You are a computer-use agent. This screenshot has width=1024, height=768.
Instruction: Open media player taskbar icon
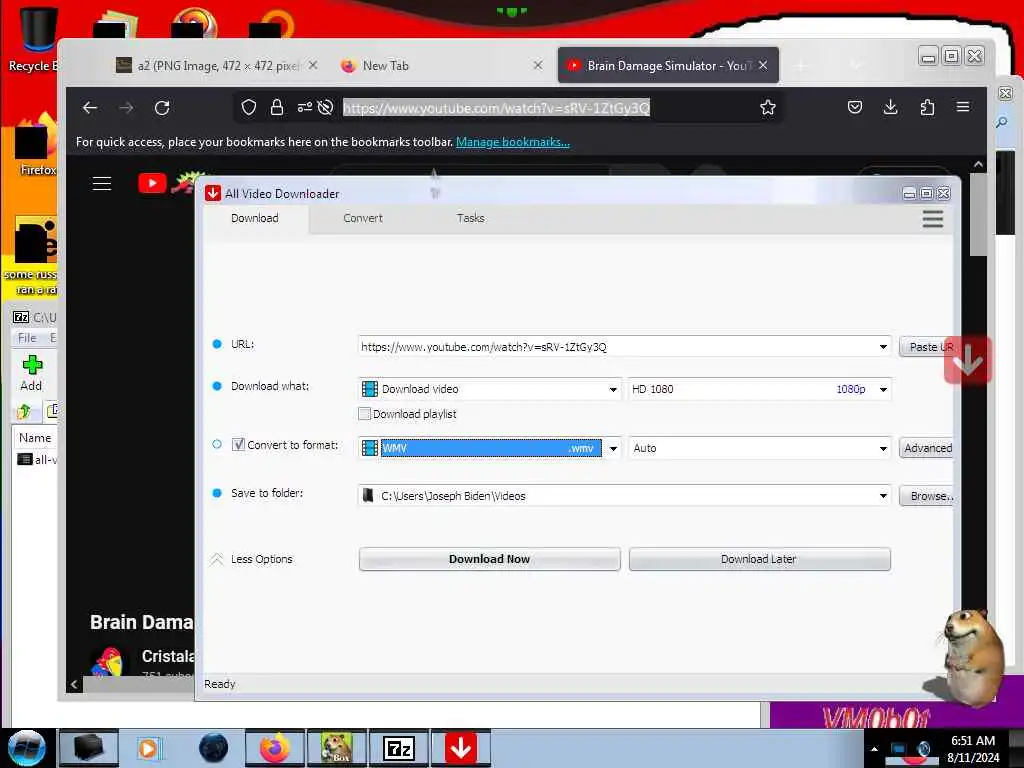click(x=150, y=748)
